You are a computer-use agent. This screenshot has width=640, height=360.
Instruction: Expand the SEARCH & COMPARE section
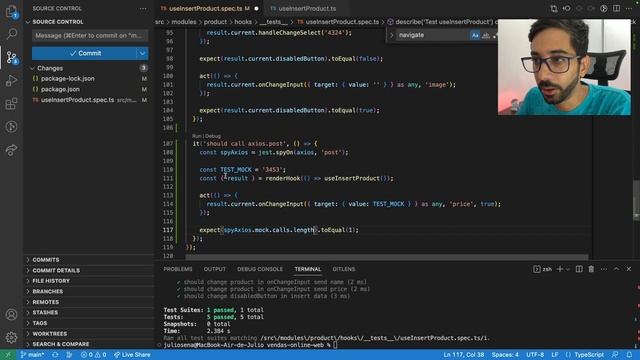pyautogui.click(x=60, y=344)
